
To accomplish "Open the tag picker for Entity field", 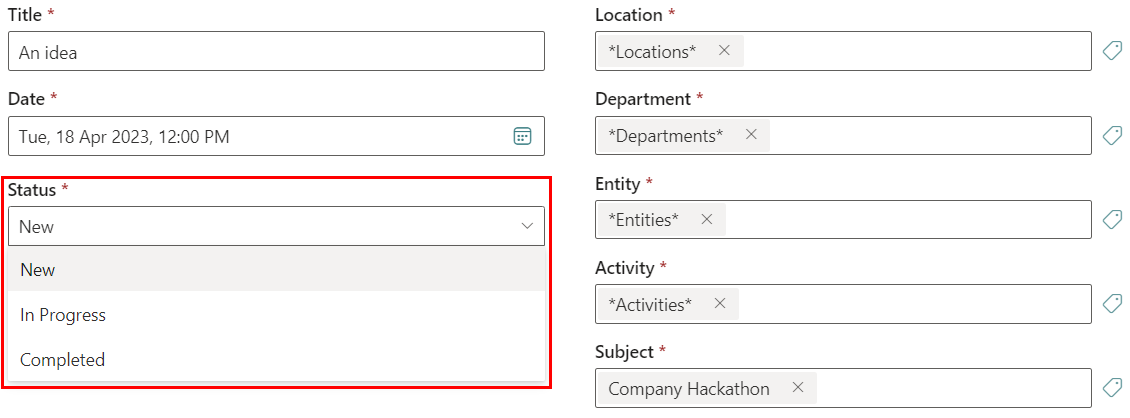I will (x=1112, y=219).
